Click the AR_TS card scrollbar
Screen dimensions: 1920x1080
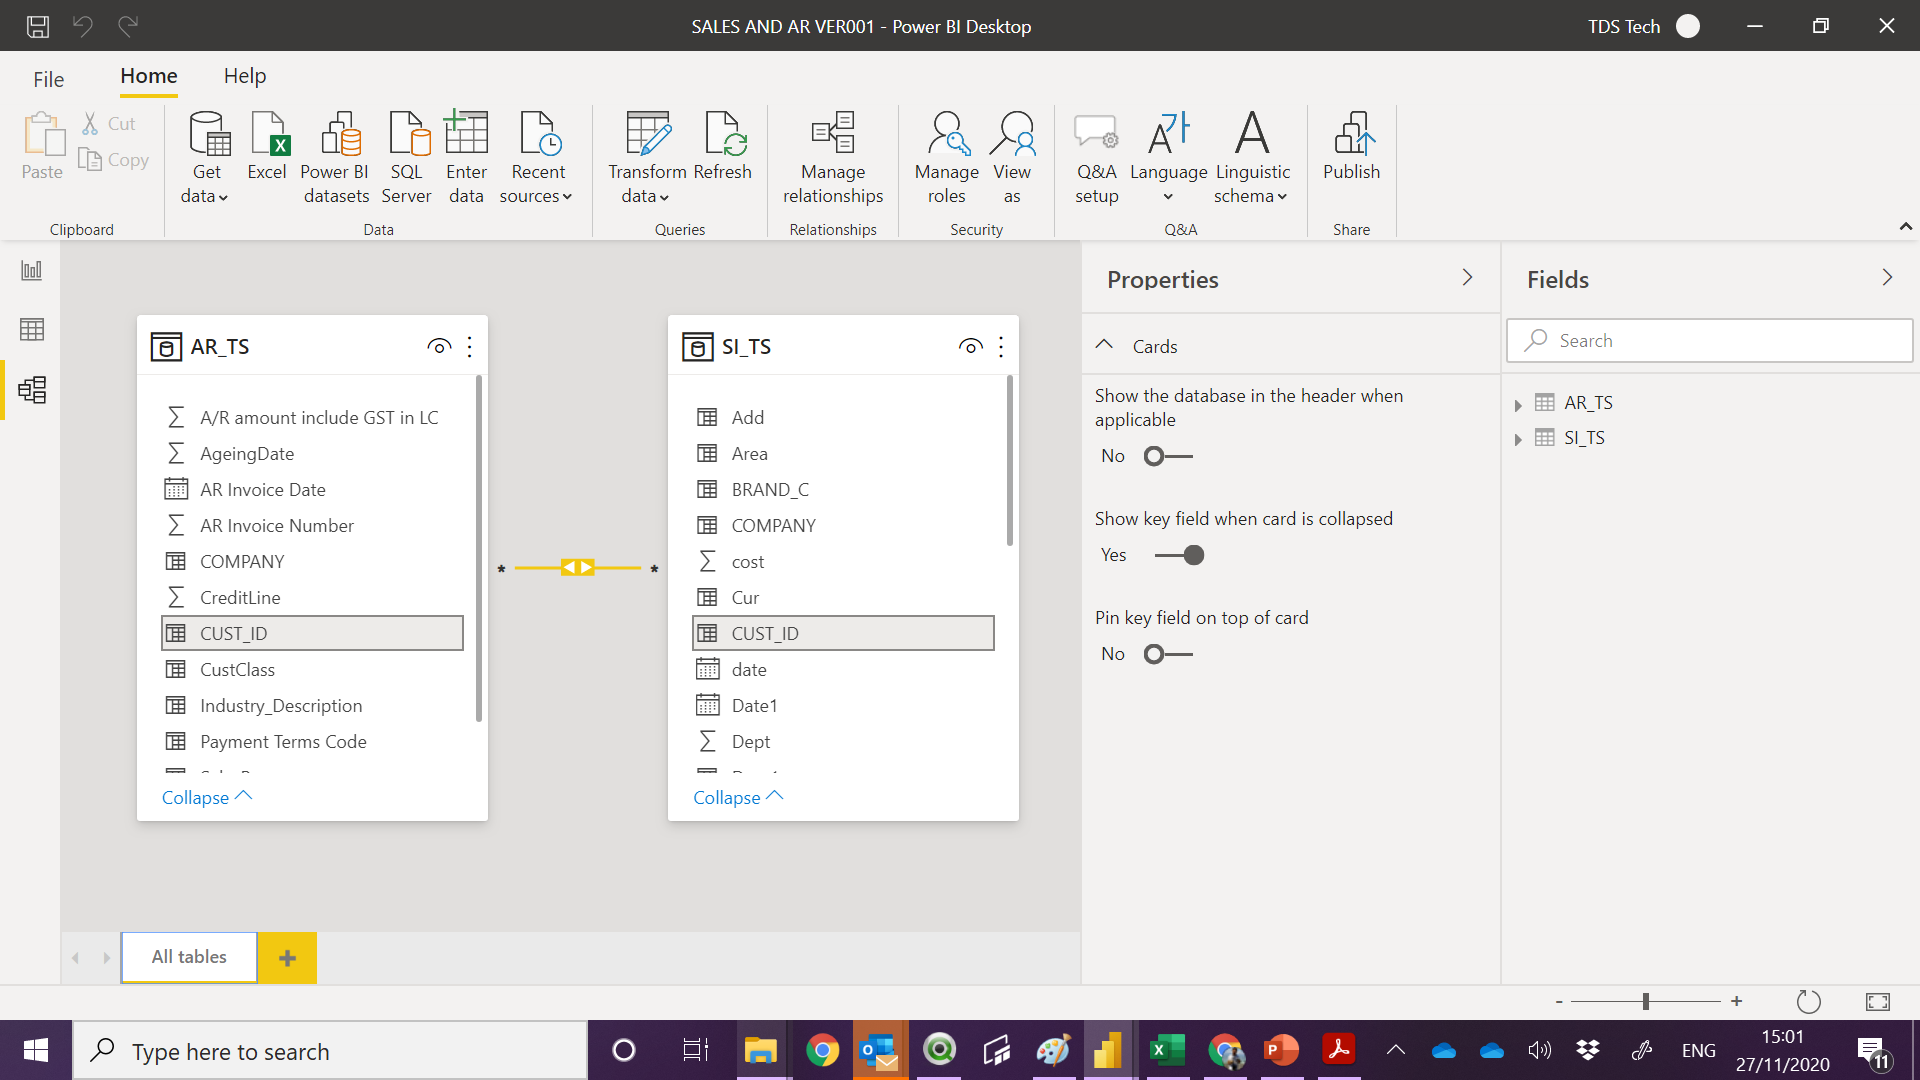(x=479, y=548)
